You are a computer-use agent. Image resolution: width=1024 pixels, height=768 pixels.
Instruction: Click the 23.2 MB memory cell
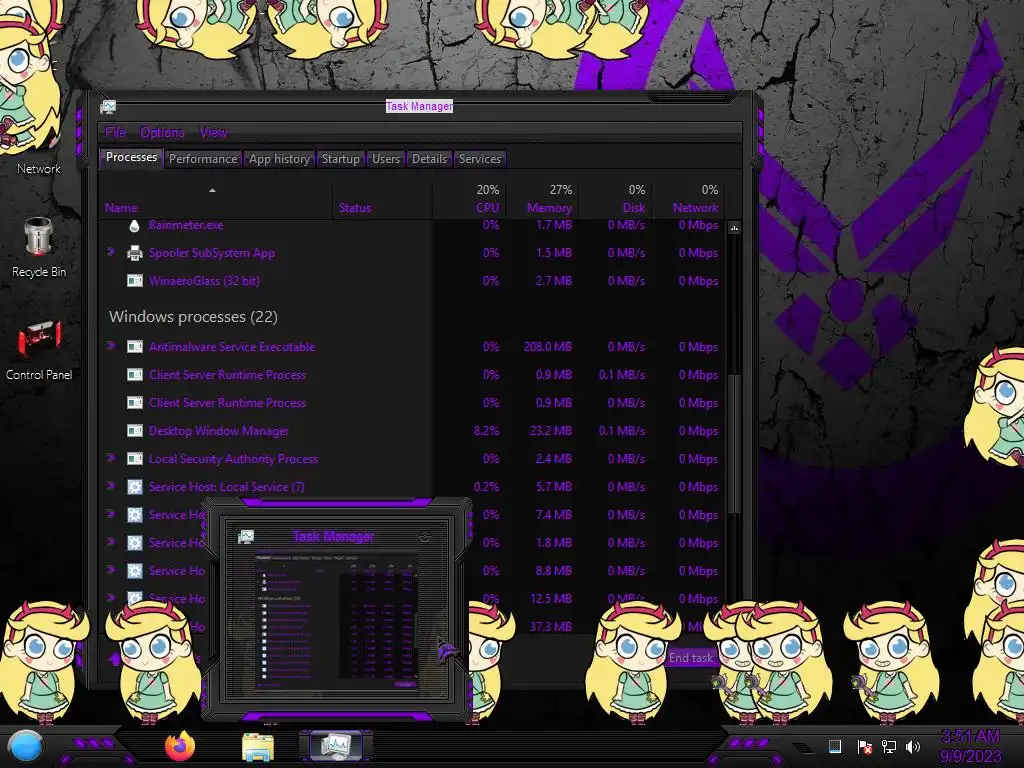[x=551, y=431]
